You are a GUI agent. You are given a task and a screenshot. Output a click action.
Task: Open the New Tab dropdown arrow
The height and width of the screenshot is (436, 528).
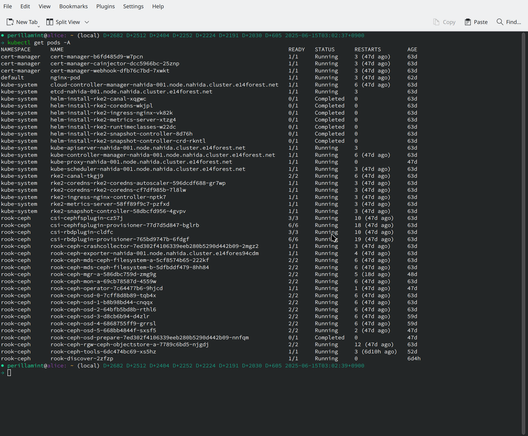click(x=38, y=26)
